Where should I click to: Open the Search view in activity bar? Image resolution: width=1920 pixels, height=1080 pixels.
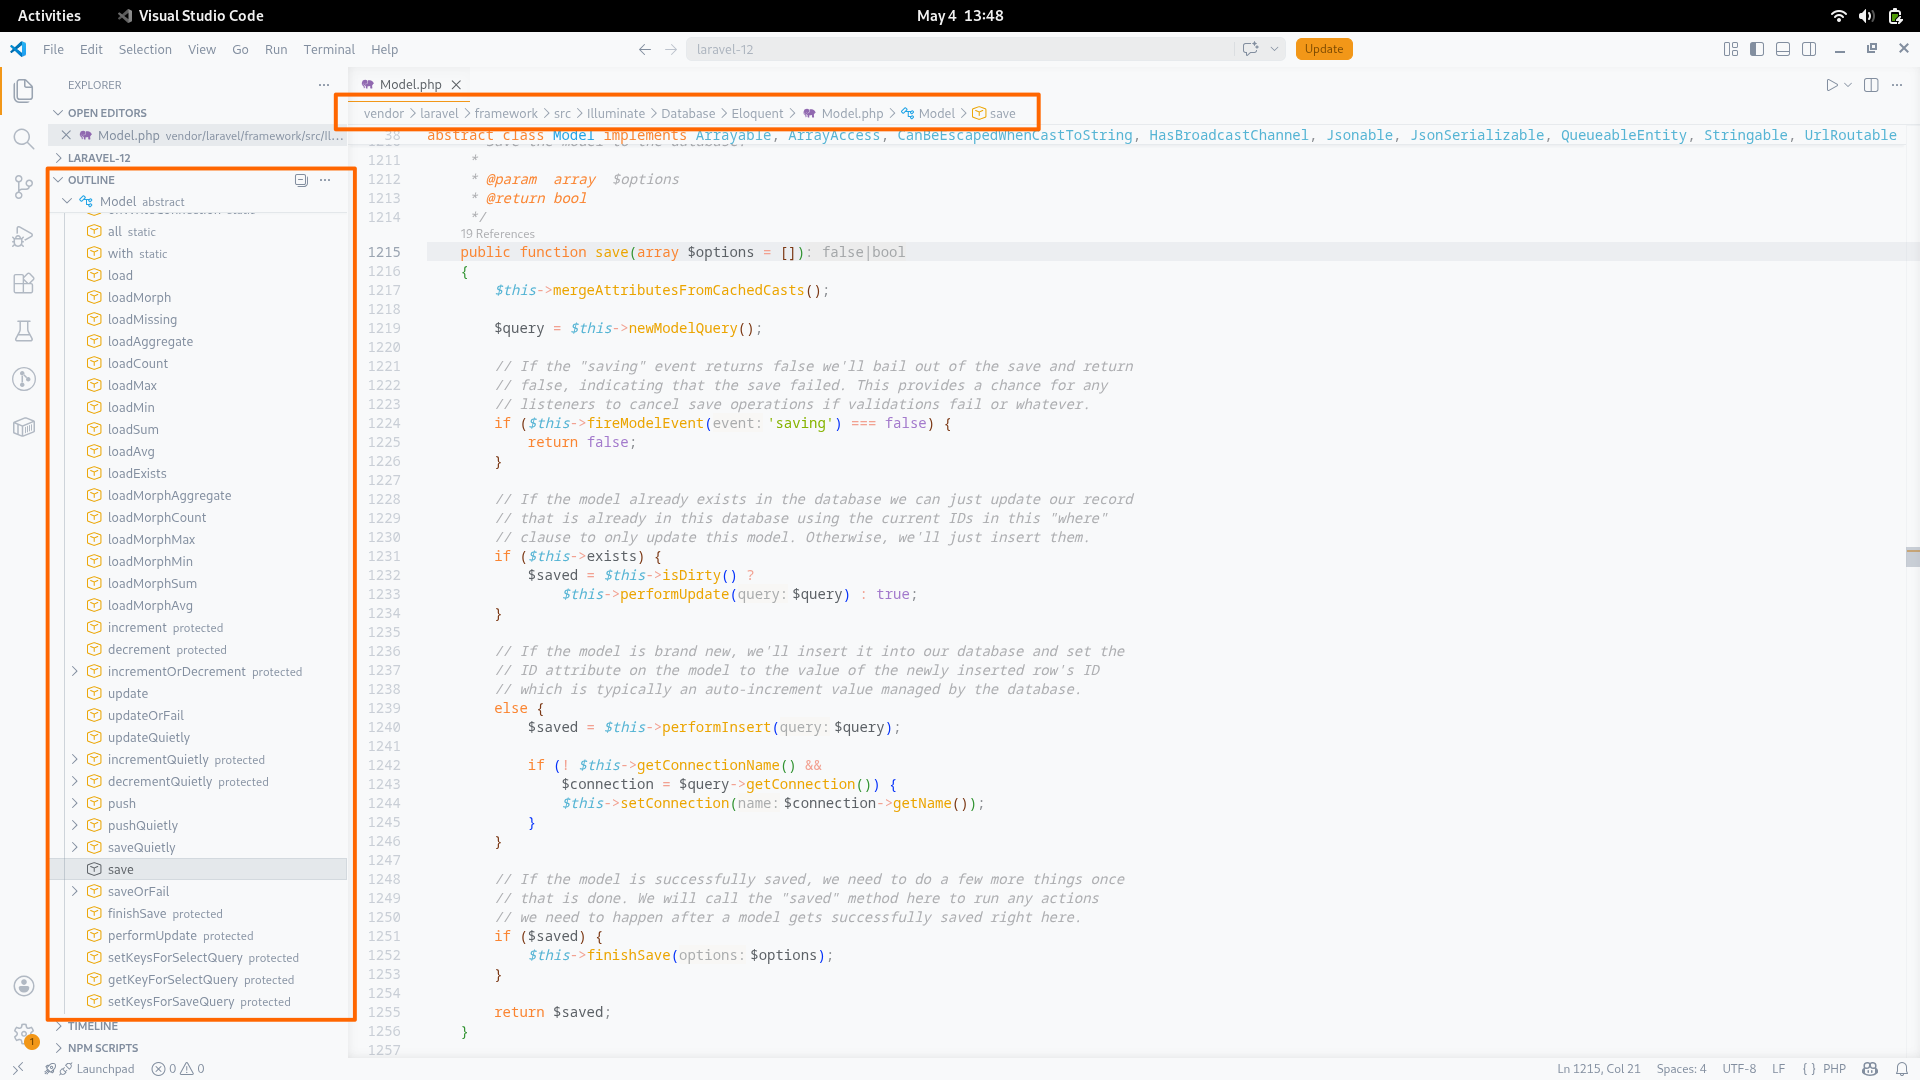click(24, 139)
